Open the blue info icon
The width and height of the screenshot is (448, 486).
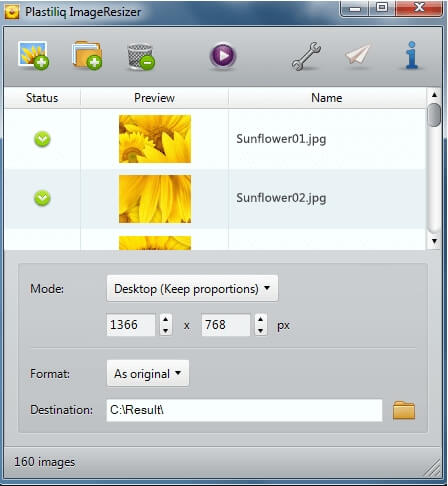click(412, 55)
